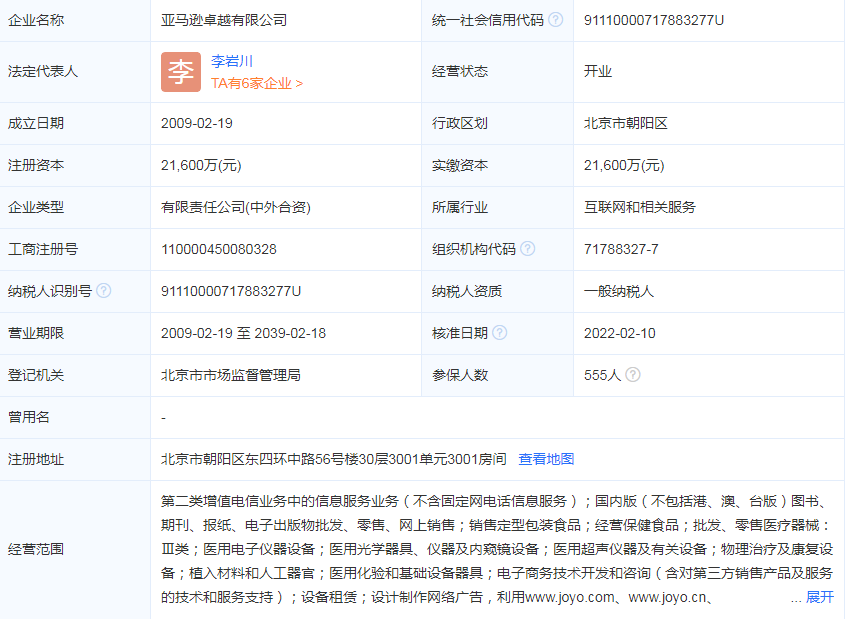Click the 登记机关 label
847x619 pixels.
point(36,375)
